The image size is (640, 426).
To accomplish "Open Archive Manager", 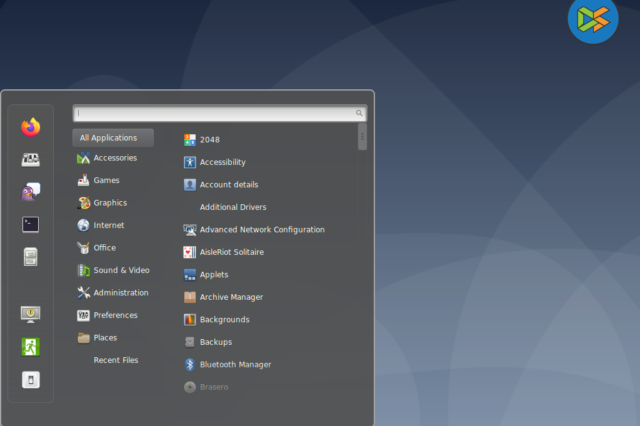I will 231,297.
